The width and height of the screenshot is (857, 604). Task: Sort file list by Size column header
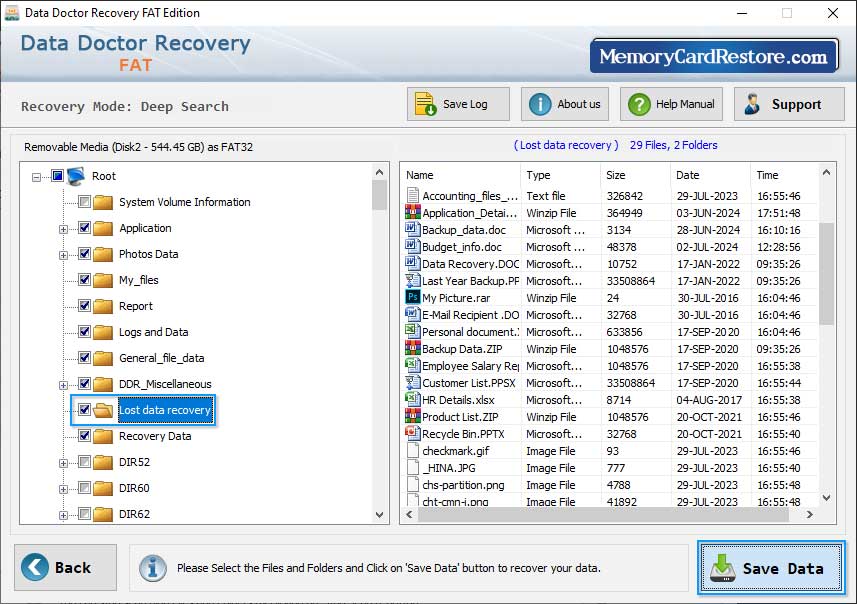[x=635, y=175]
